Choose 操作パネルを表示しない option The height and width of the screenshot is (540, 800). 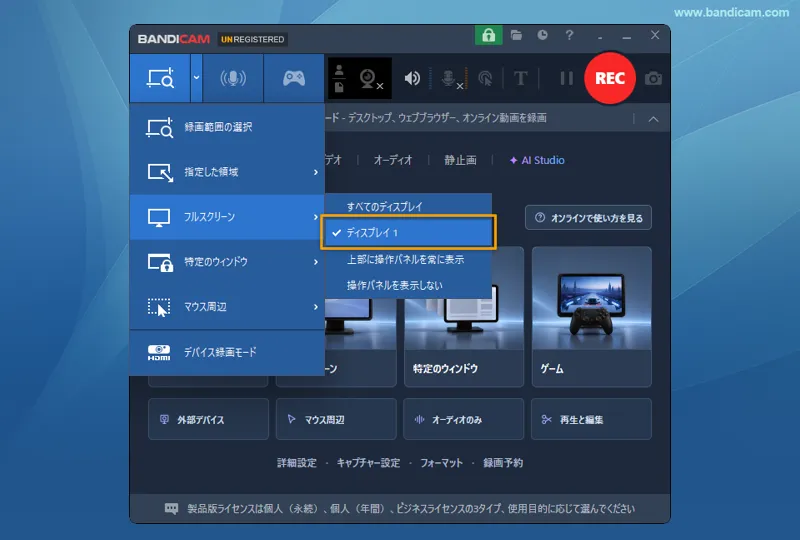408,285
